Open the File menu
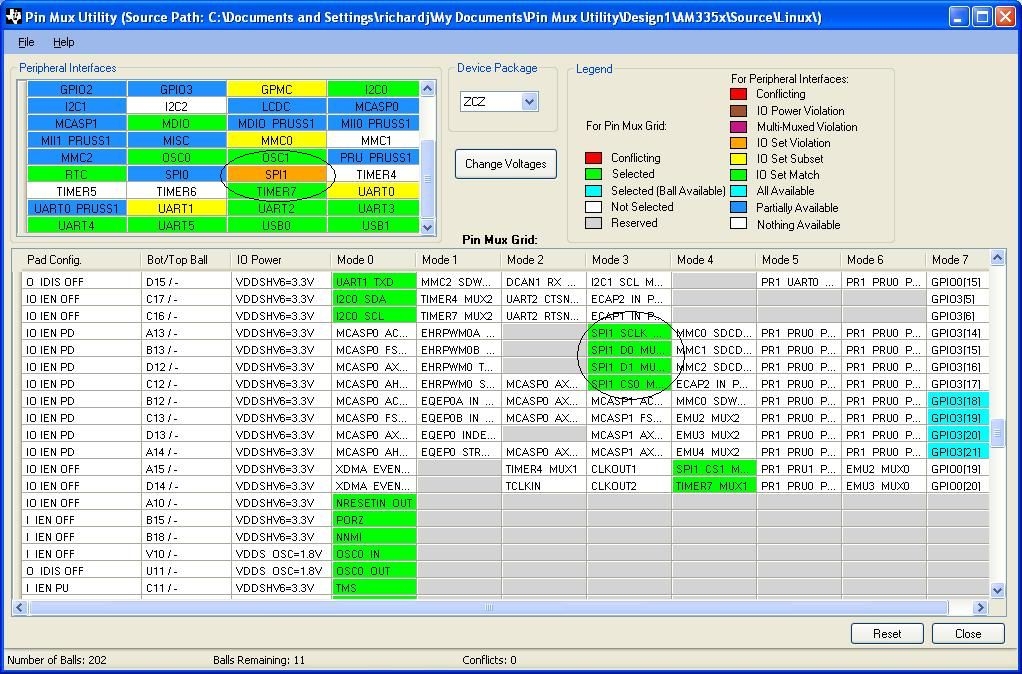The width and height of the screenshot is (1022, 674). coord(26,42)
